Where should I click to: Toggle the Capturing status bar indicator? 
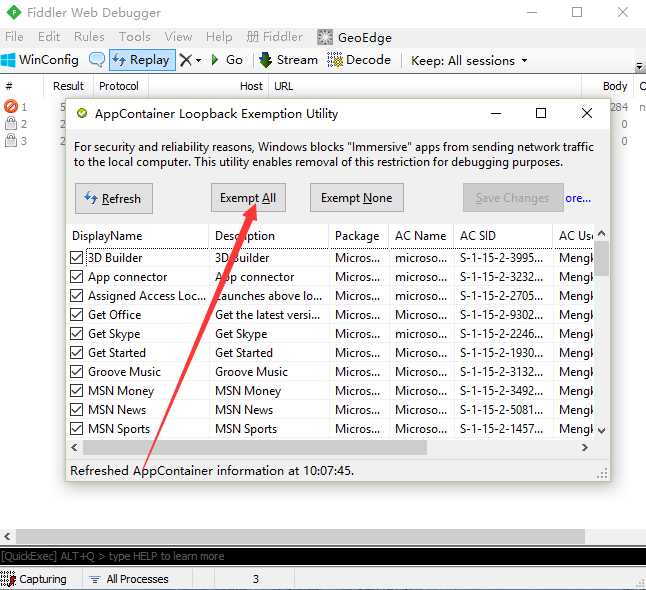point(34,579)
